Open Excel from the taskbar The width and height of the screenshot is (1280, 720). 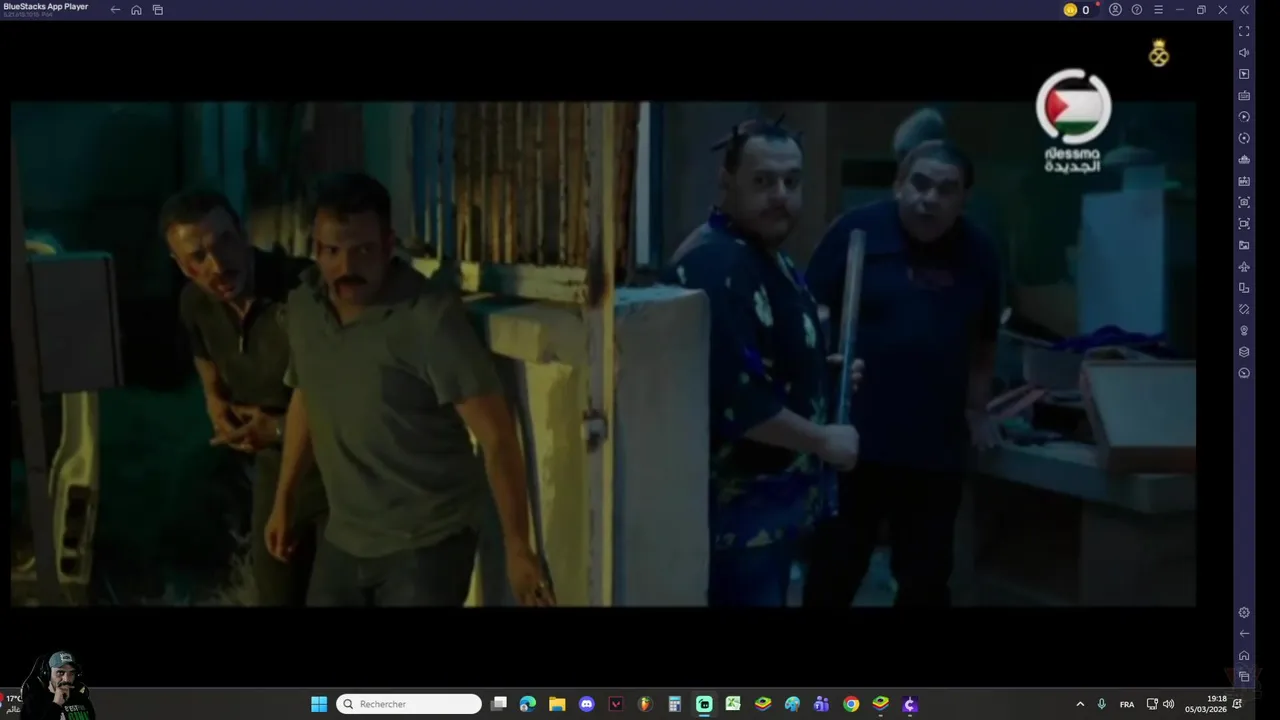(x=733, y=704)
